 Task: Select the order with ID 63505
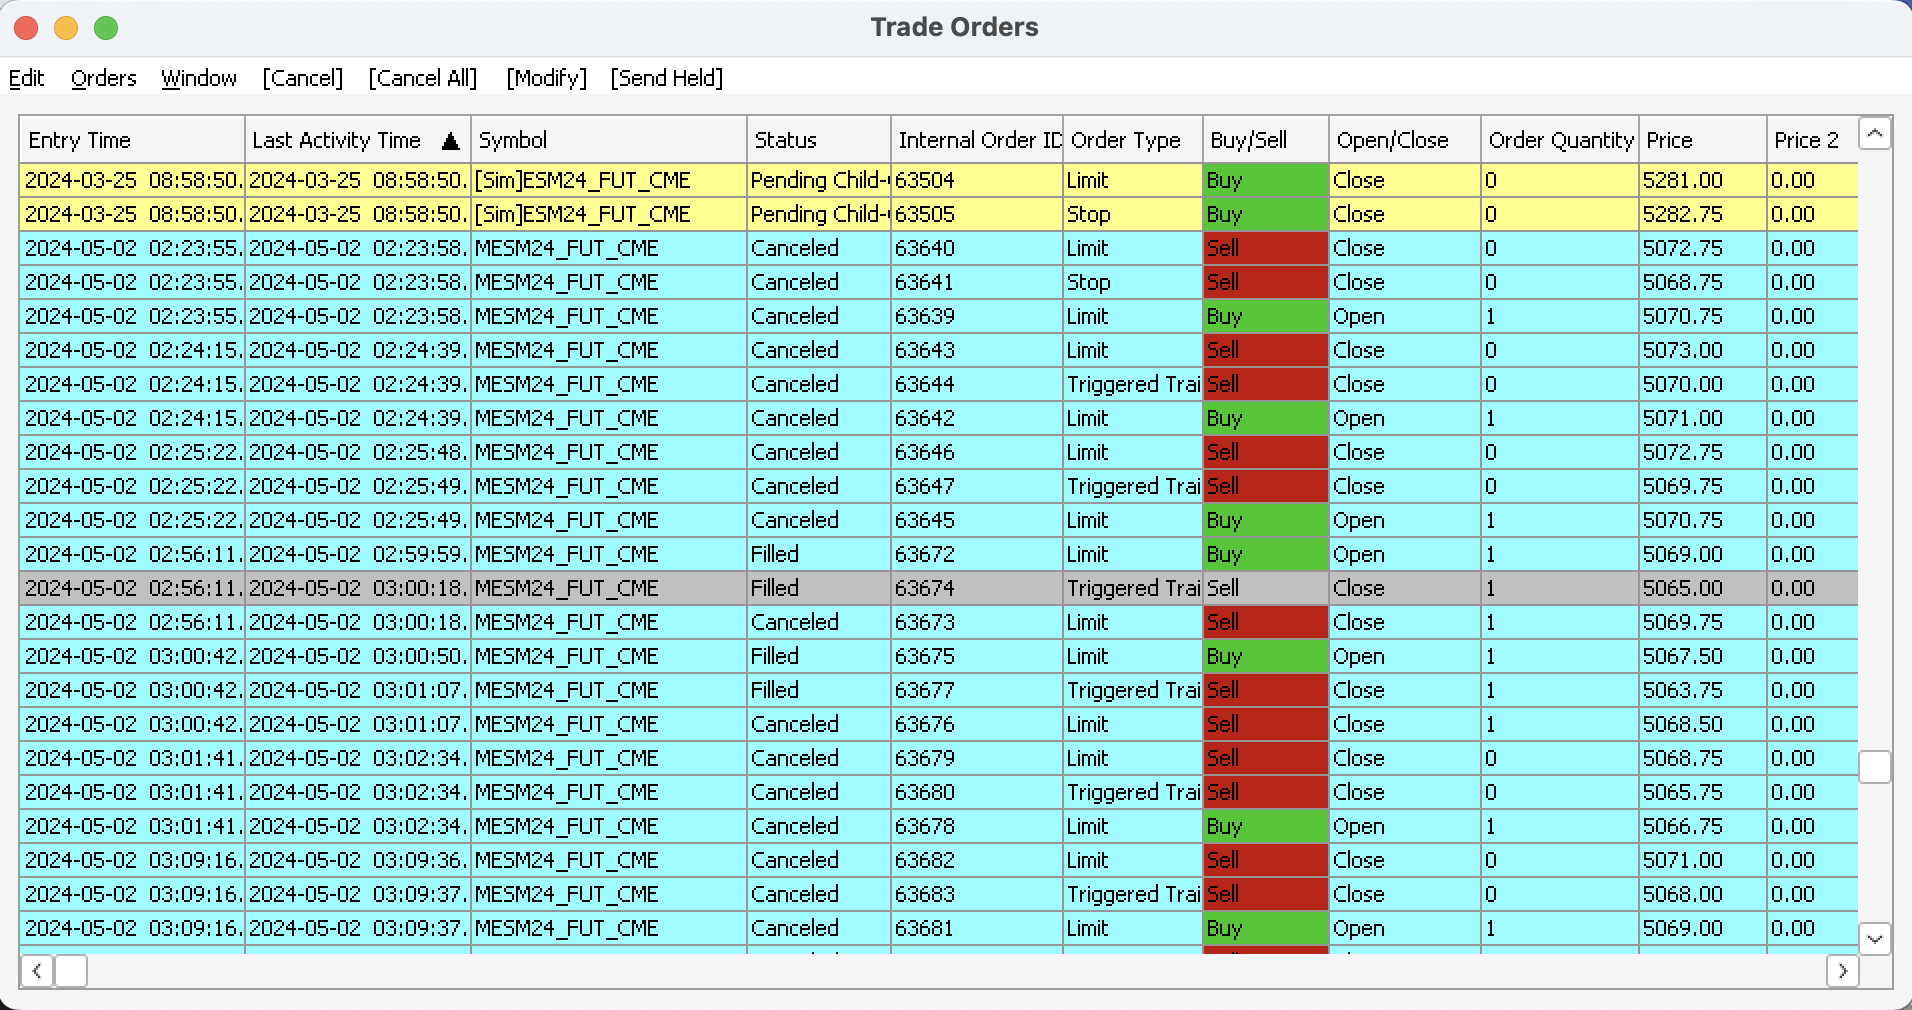(x=939, y=214)
